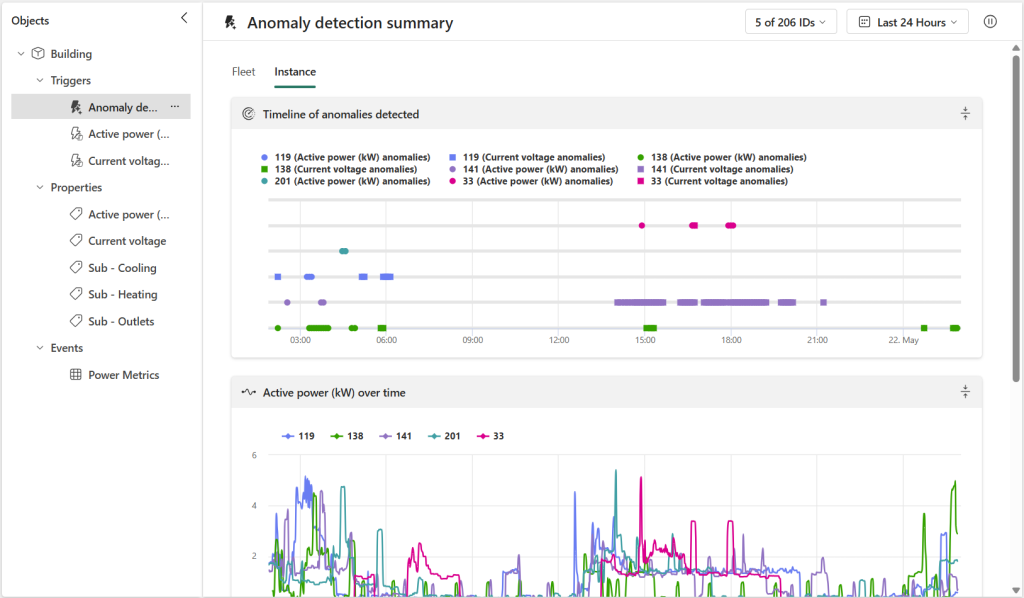Toggle series 119 in the power chart legend
Viewport: 1024px width, 598px height.
[298, 436]
